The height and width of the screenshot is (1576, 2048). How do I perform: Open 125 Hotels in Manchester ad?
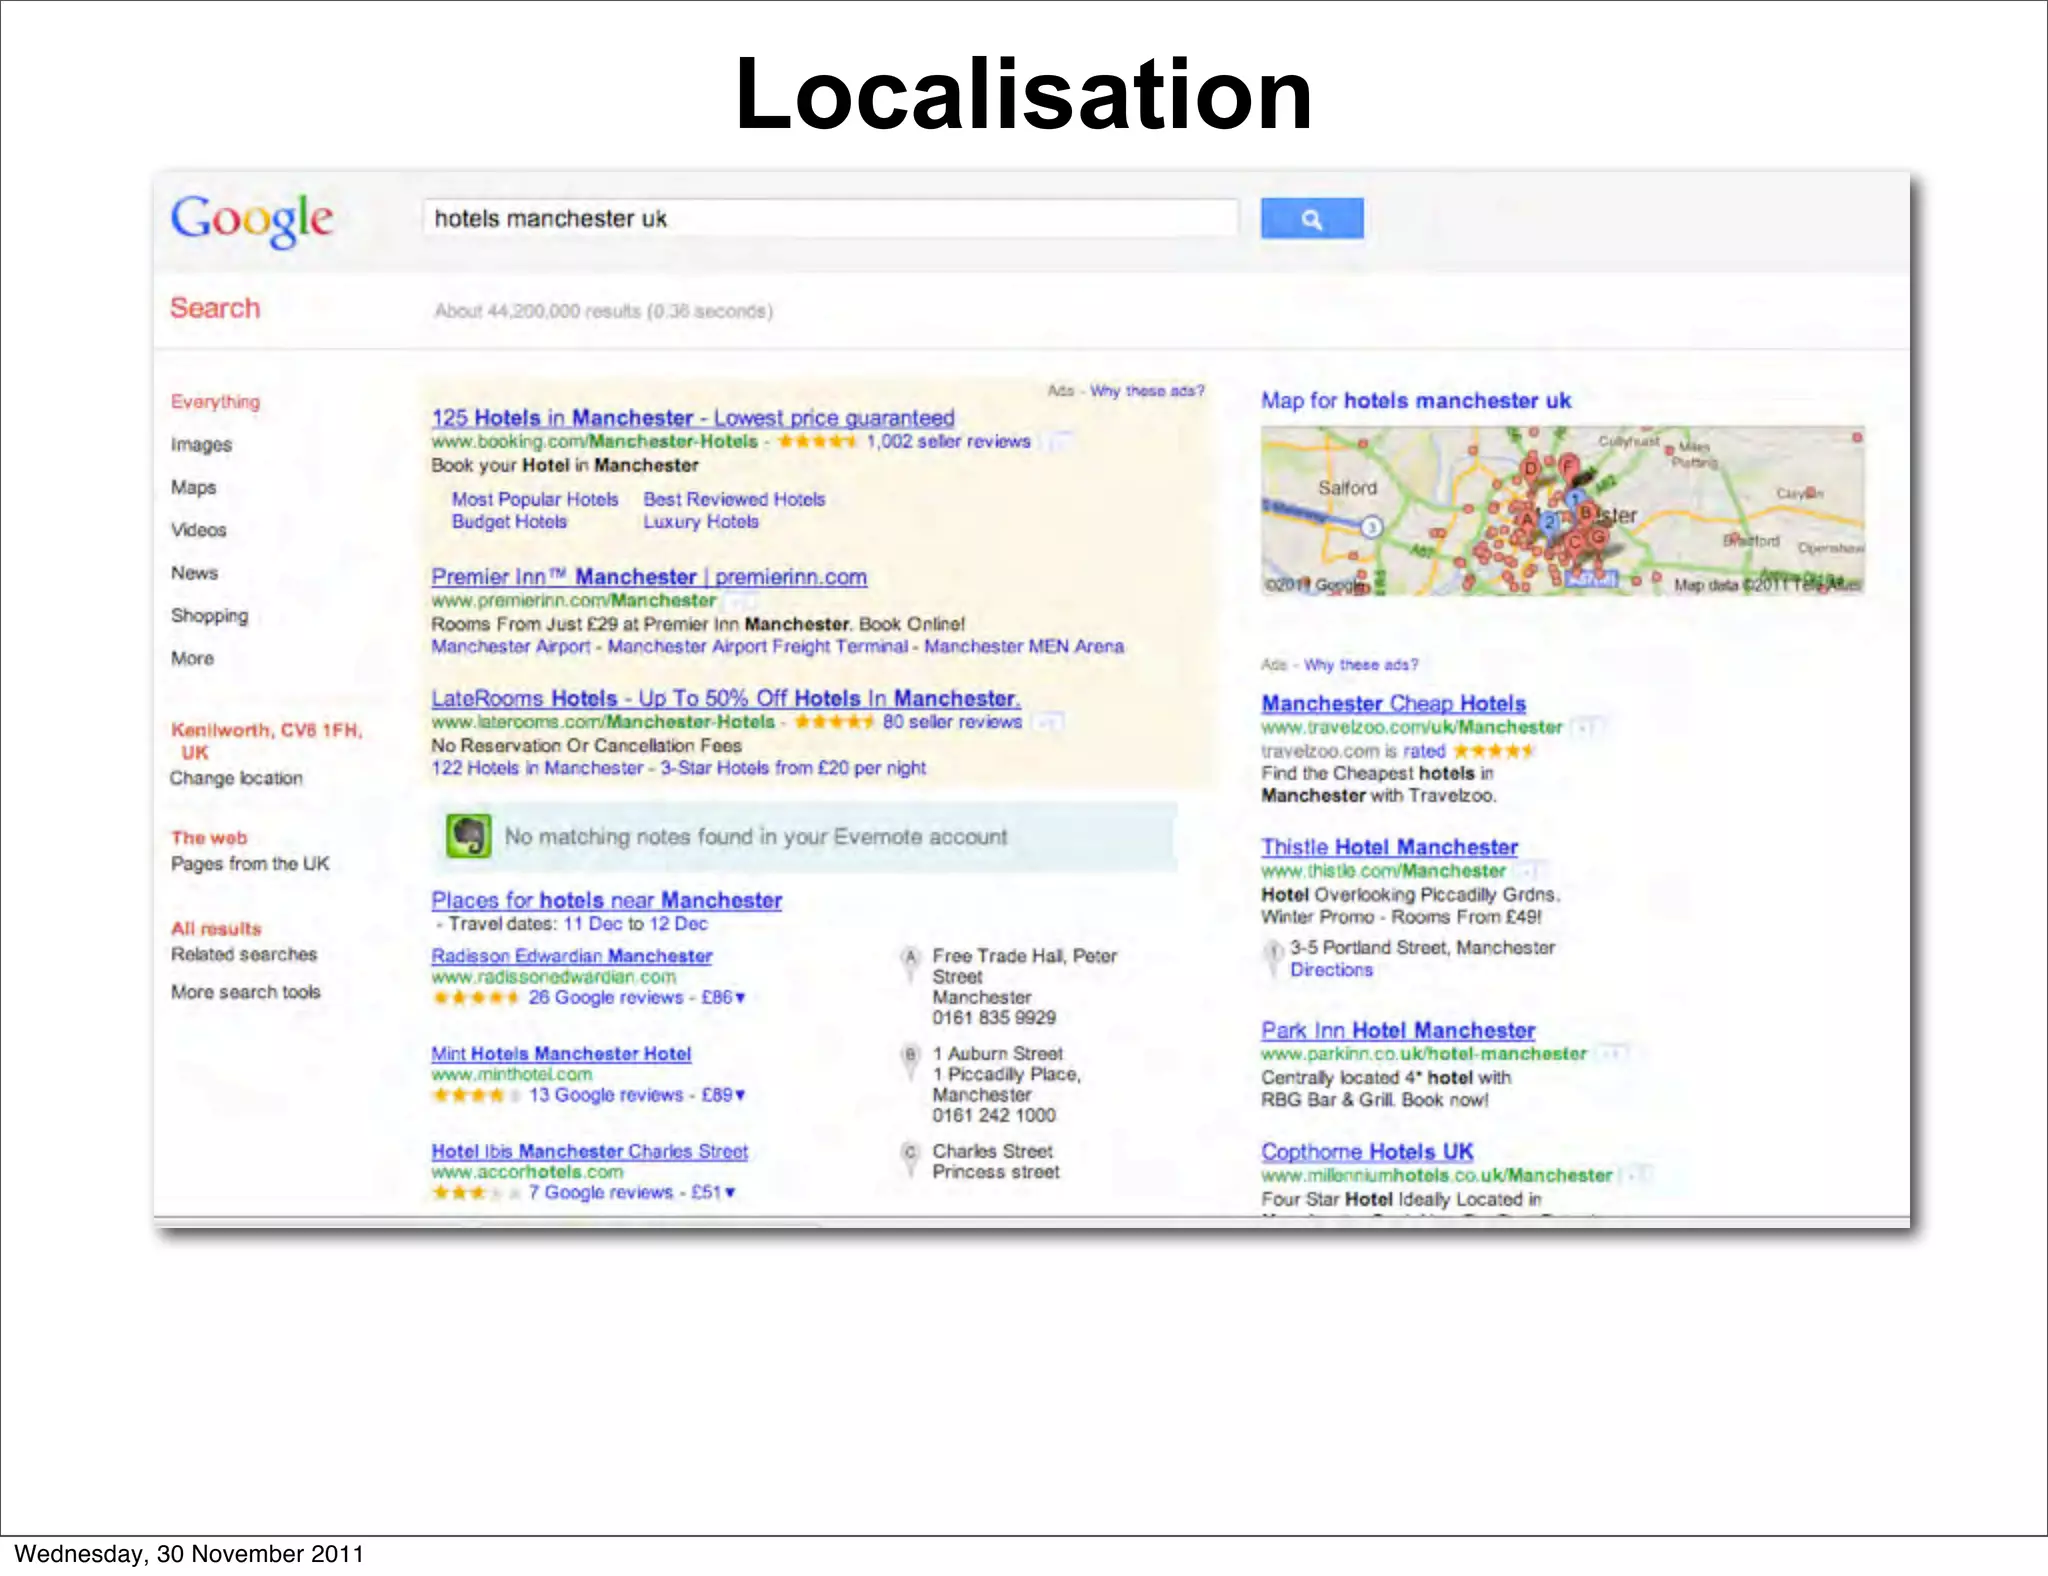(x=693, y=418)
